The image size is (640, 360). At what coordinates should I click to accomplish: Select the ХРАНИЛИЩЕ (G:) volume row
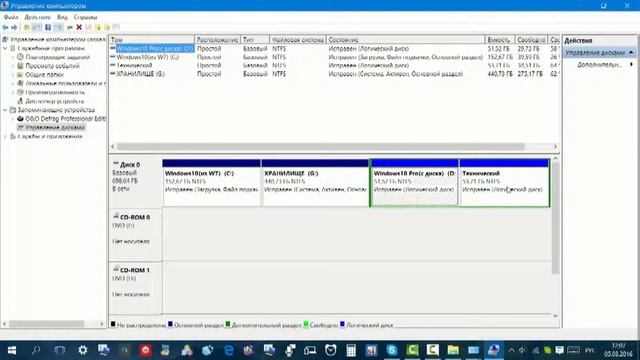[x=334, y=74]
